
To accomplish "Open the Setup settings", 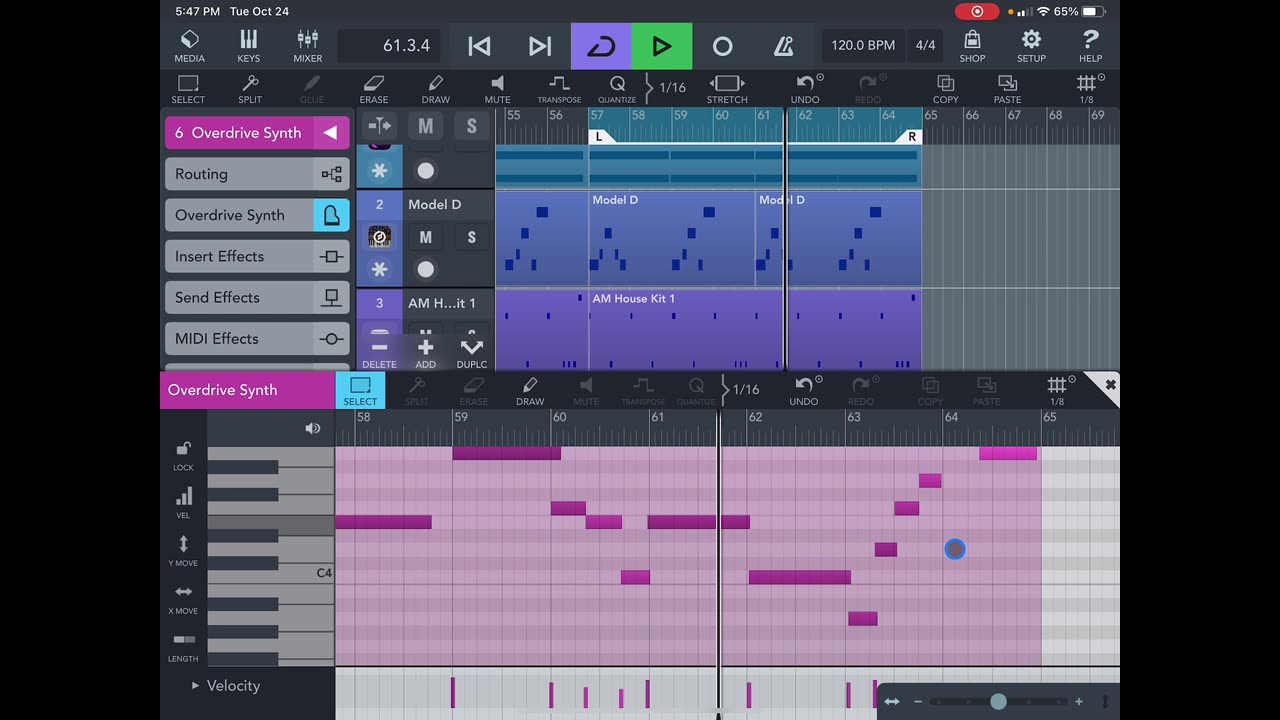I will pos(1031,46).
